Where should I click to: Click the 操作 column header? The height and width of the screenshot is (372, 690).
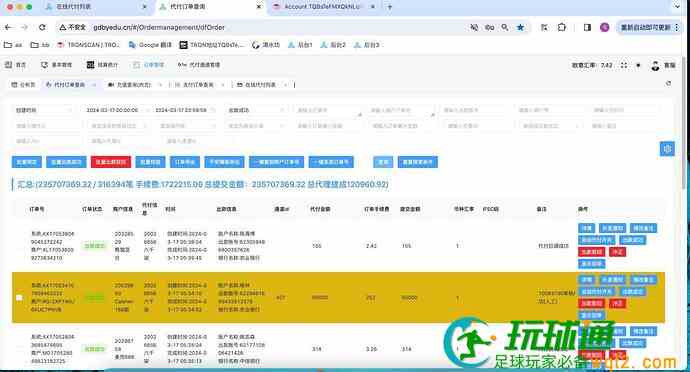pos(583,209)
